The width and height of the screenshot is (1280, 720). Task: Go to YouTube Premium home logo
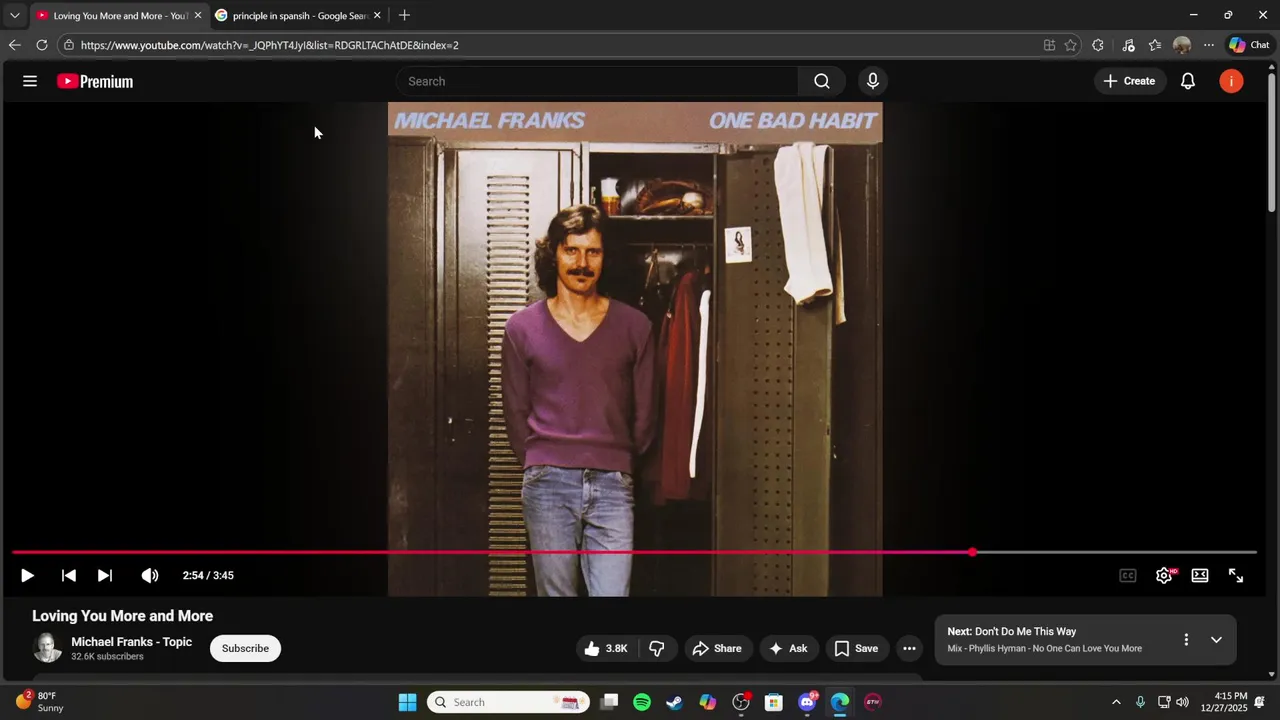coord(95,81)
